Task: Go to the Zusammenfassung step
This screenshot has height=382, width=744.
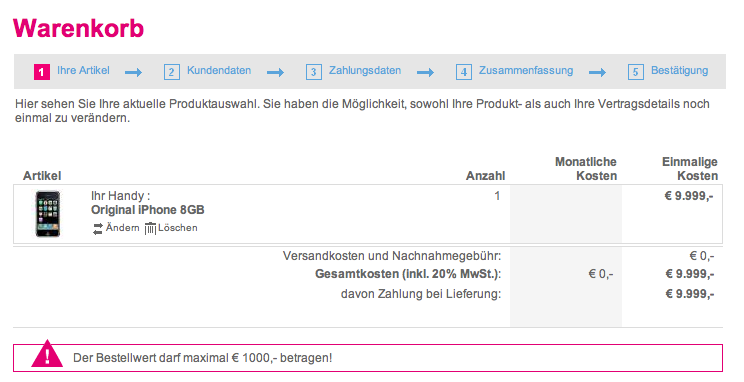Action: 526,71
